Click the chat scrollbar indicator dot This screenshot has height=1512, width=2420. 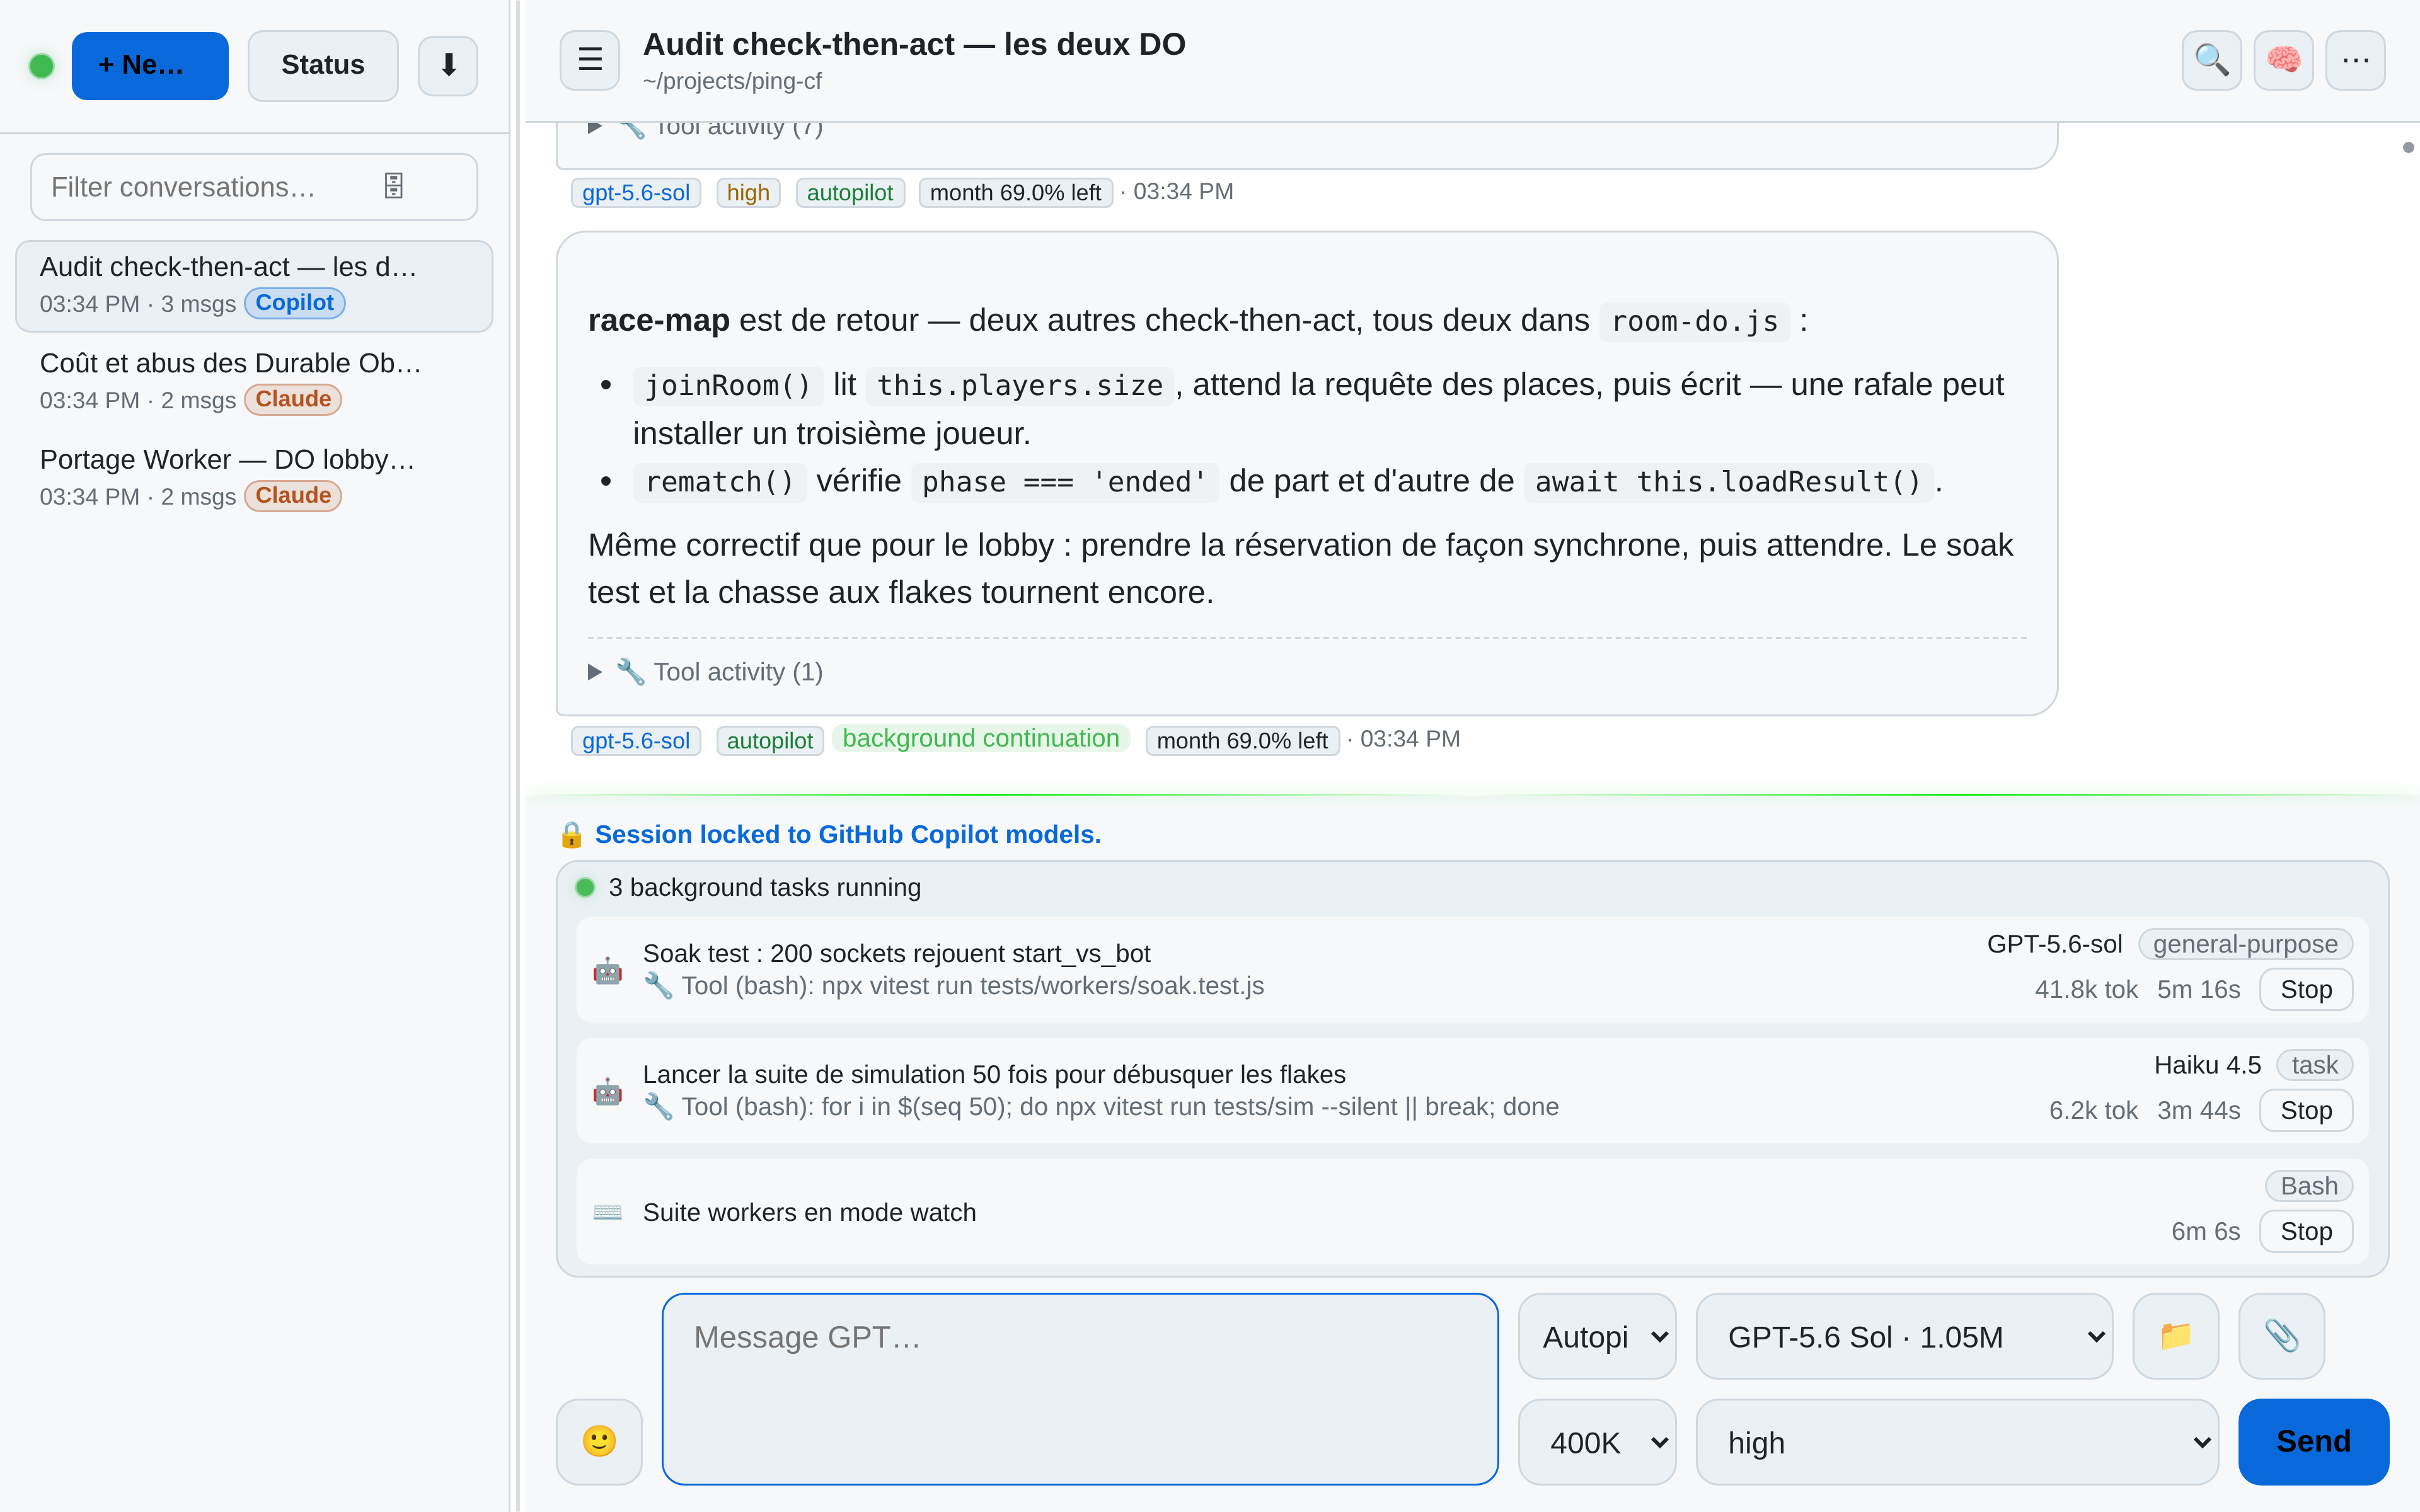pos(2407,147)
